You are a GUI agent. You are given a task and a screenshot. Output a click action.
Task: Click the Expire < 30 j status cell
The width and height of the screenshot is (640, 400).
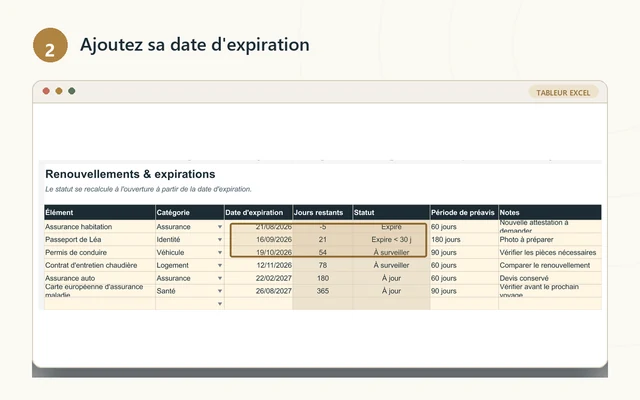pyautogui.click(x=391, y=240)
